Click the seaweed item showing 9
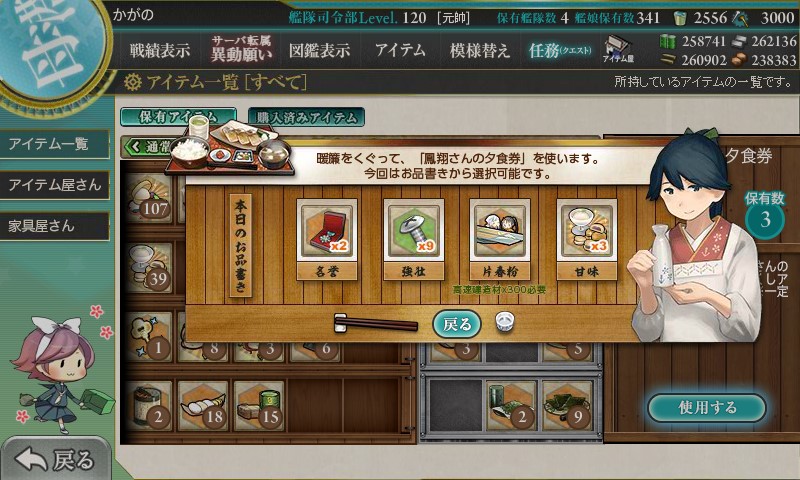This screenshot has height=480, width=800. pos(568,407)
